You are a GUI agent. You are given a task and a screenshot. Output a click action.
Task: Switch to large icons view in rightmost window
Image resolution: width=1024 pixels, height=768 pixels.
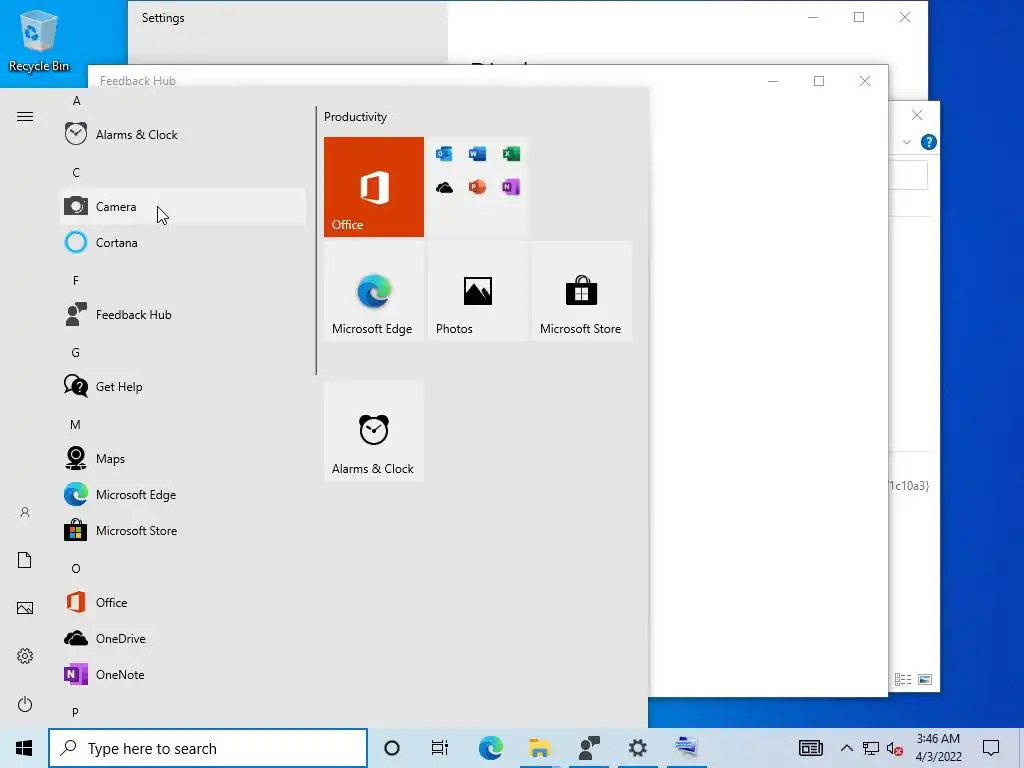[925, 680]
